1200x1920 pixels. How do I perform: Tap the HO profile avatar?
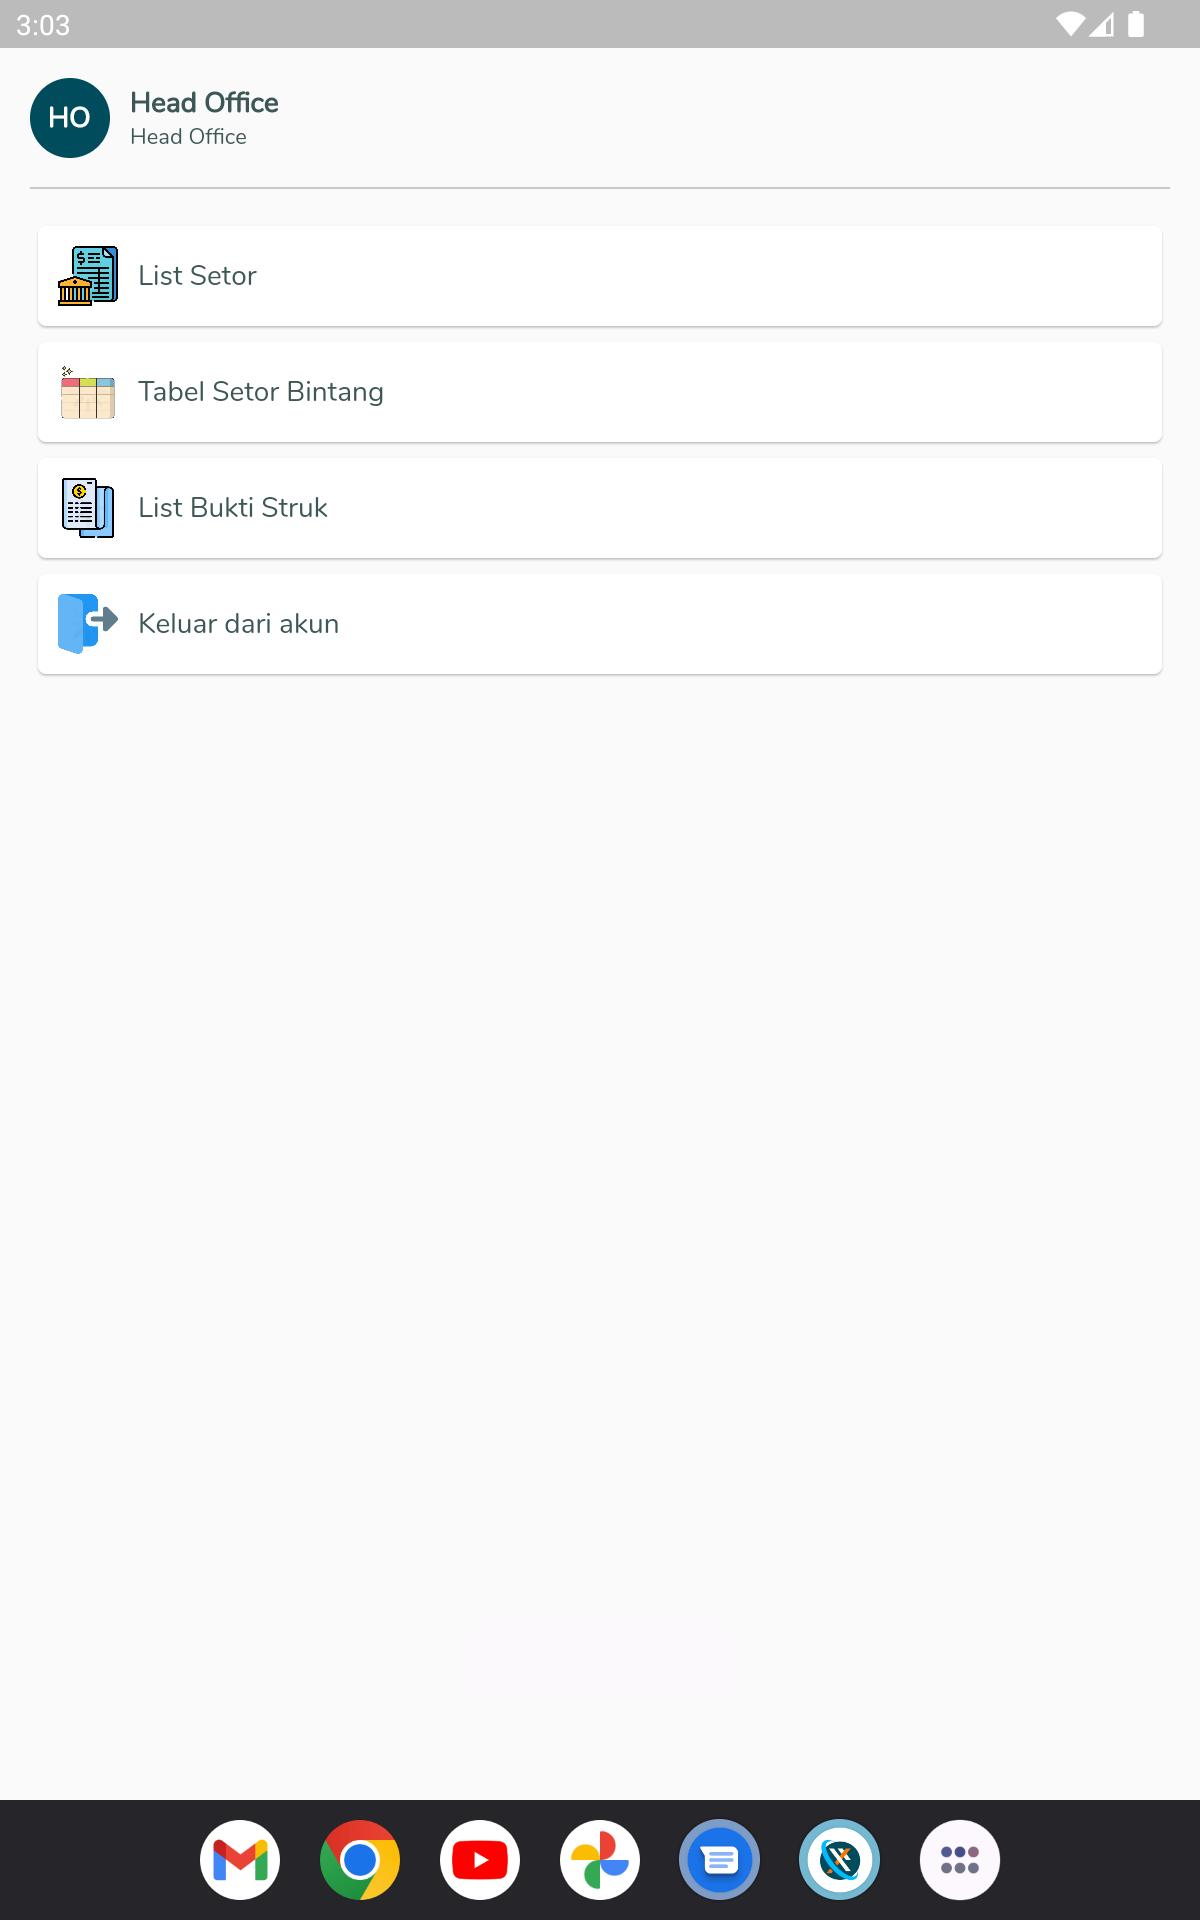click(x=70, y=118)
